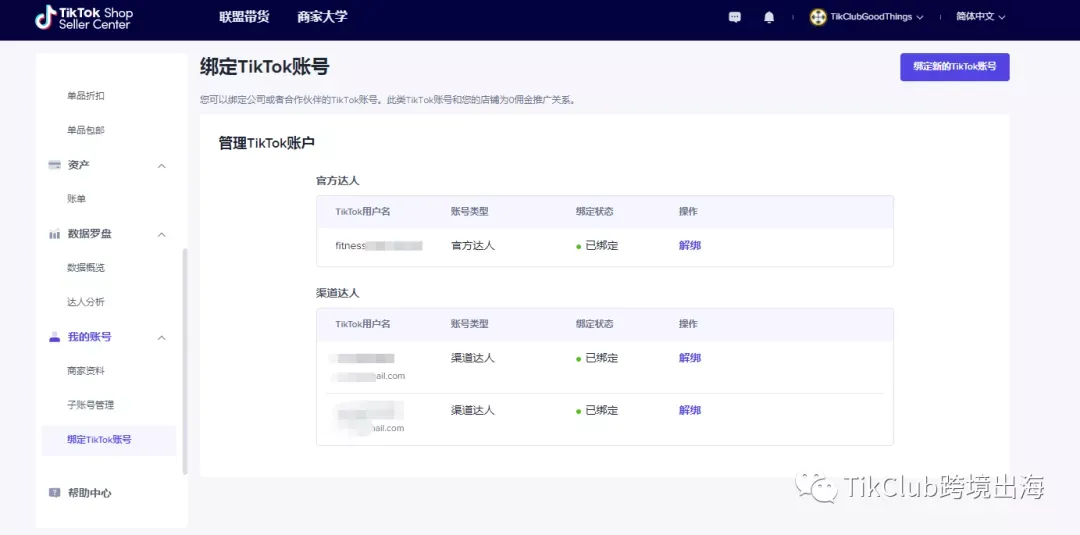
Task: Click the TikClubGoodThings account avatar
Action: [x=818, y=17]
